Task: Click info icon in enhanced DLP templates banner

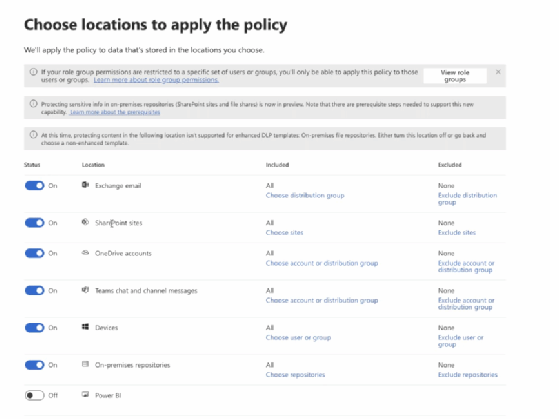Action: [x=33, y=135]
